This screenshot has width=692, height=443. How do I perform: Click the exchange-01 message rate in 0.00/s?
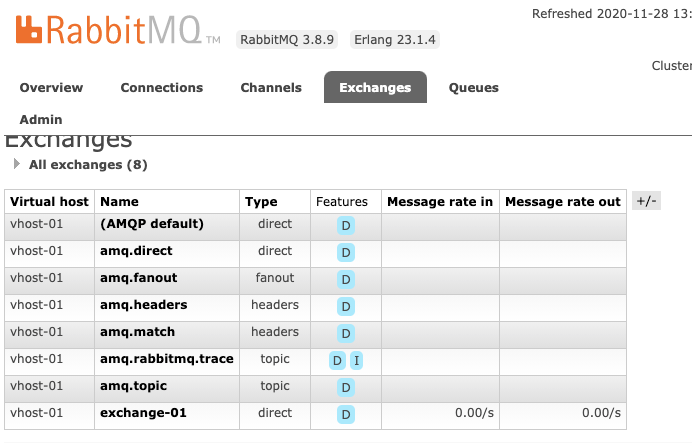474,413
